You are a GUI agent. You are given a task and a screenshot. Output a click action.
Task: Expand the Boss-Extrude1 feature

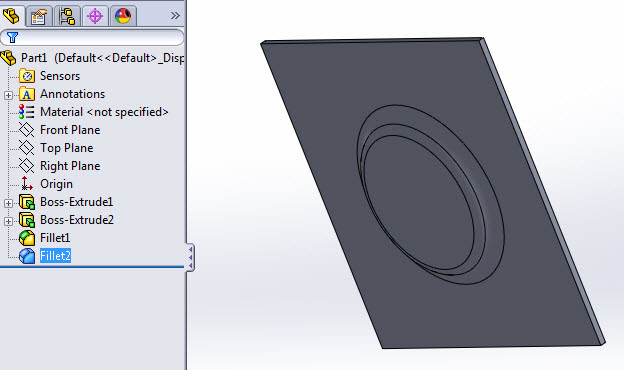[8, 203]
